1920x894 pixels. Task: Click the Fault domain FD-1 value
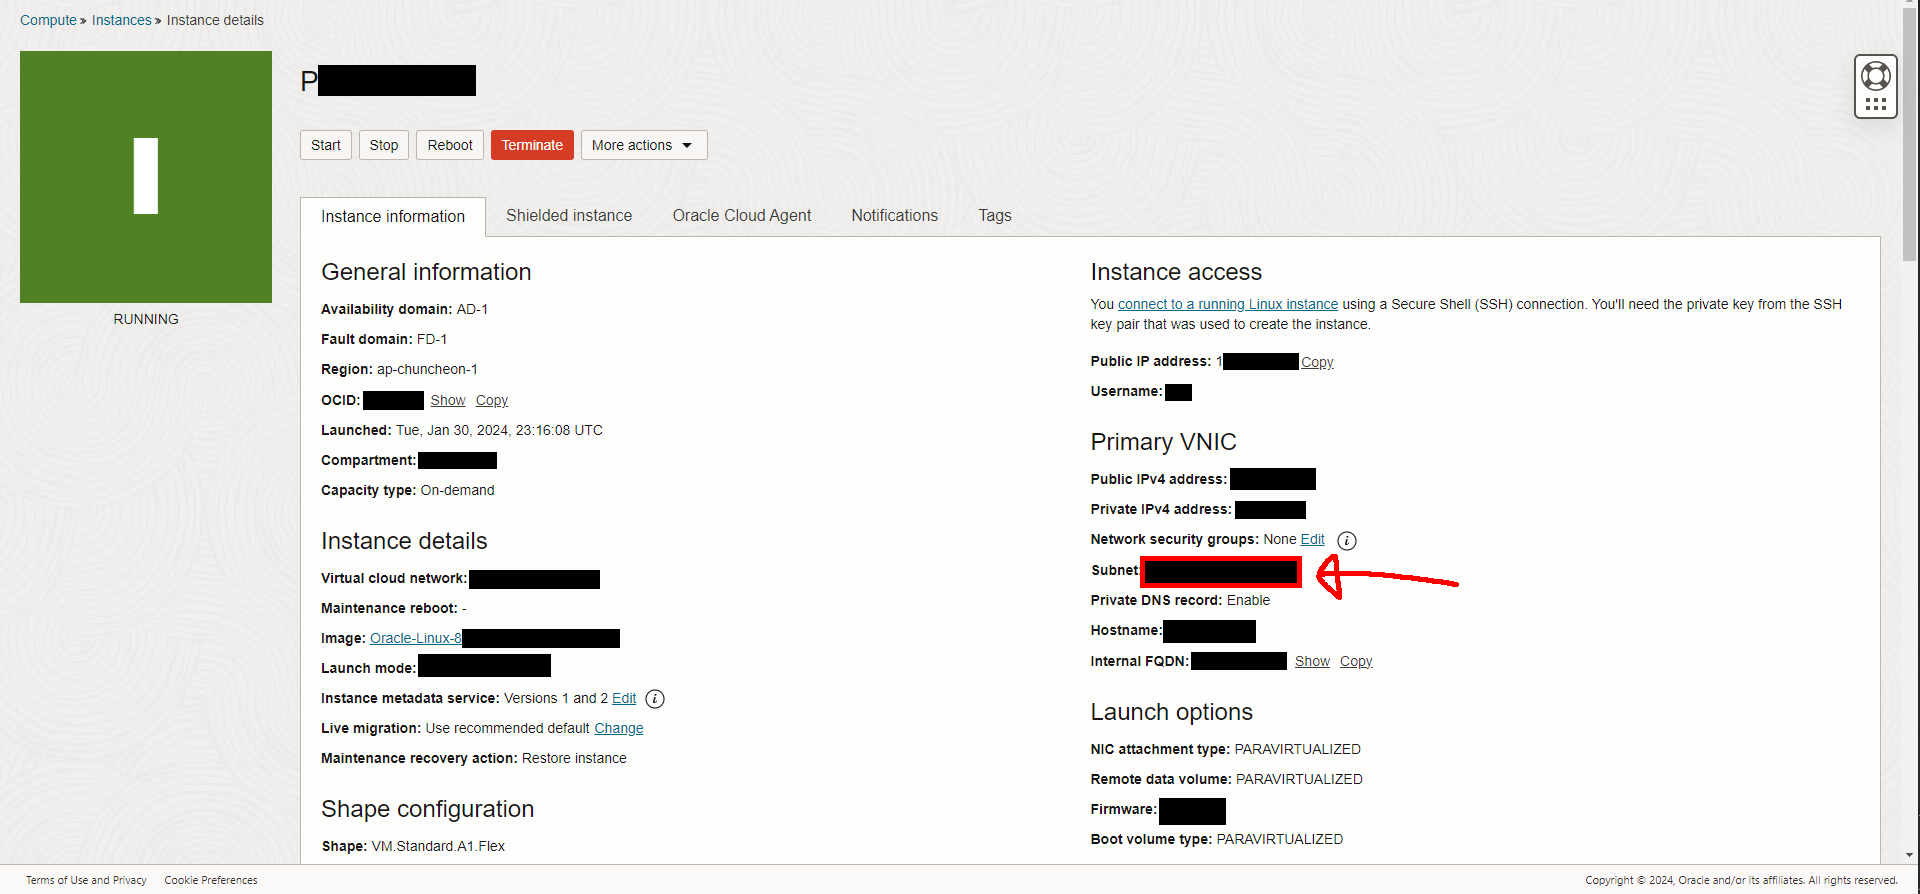[432, 339]
